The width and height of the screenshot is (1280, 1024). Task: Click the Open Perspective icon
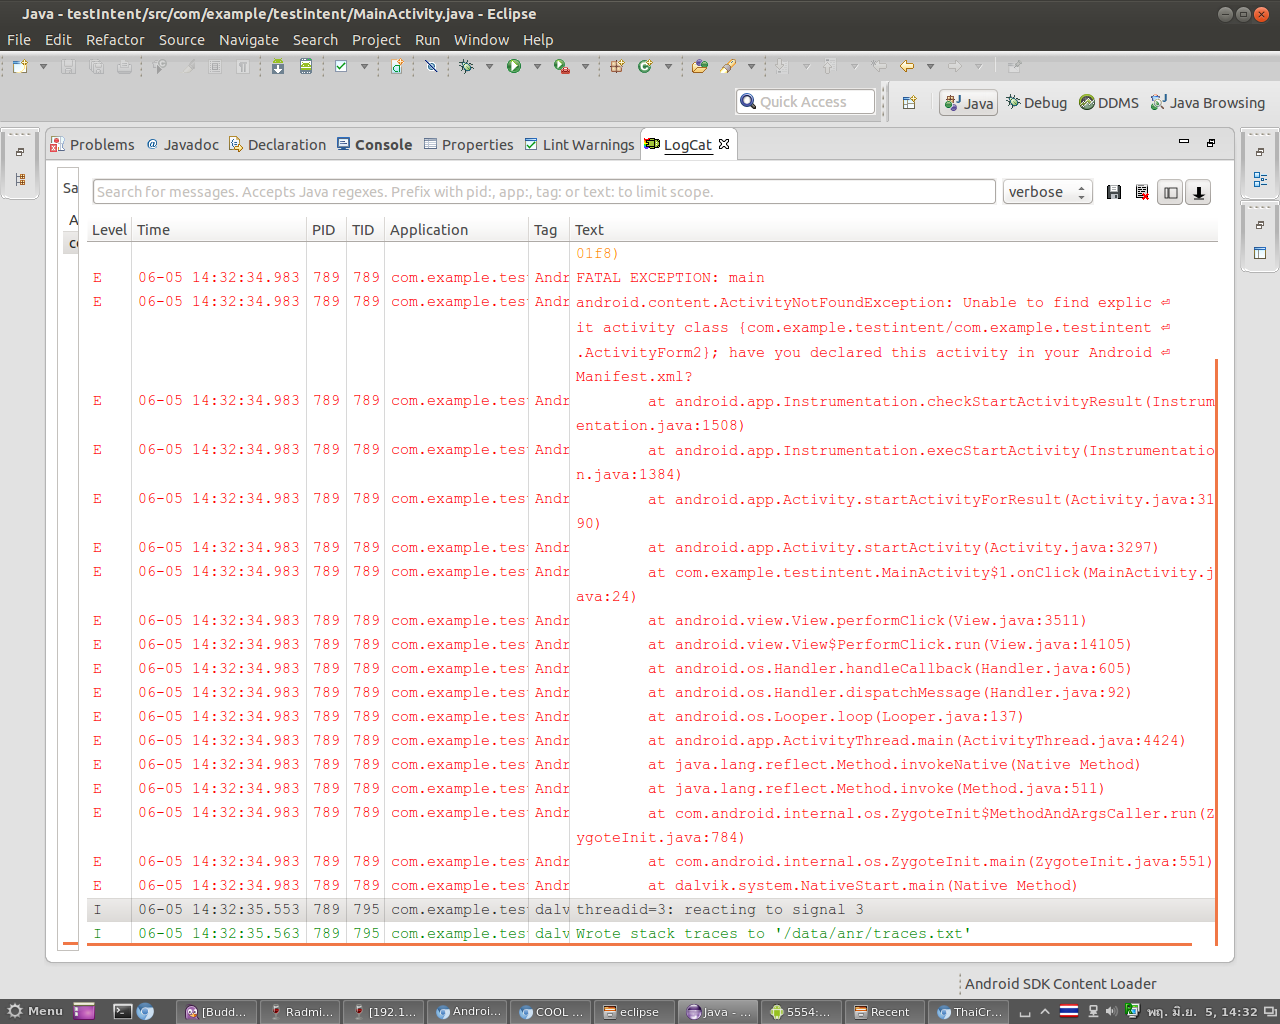[x=910, y=102]
